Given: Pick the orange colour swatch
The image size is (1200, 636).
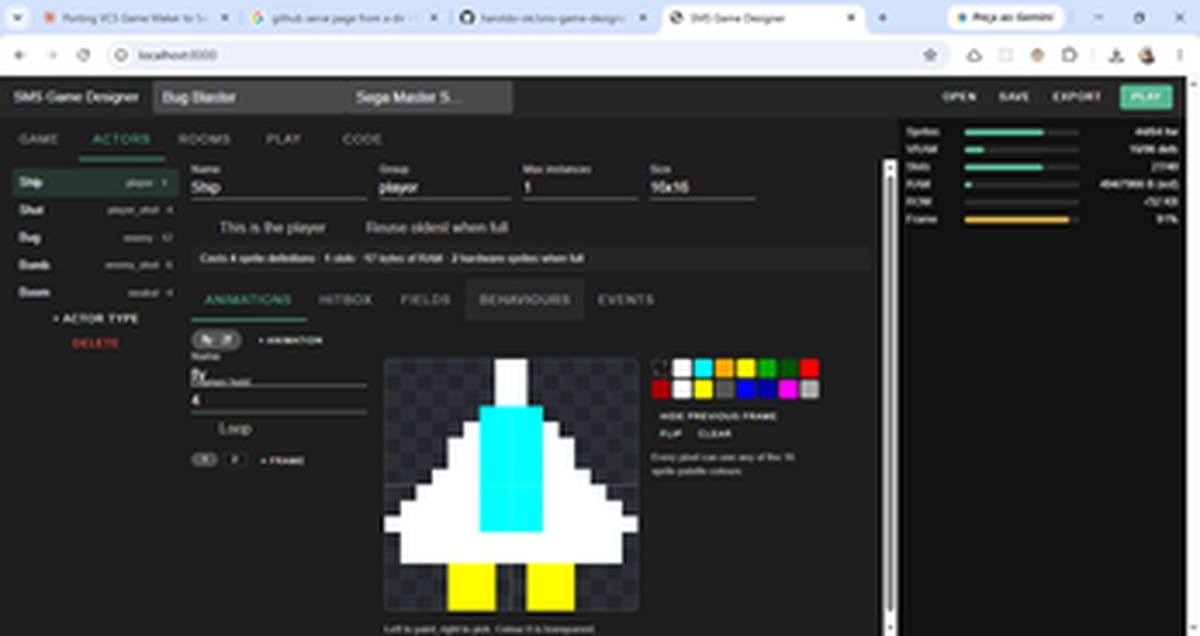Looking at the screenshot, I should click(x=724, y=368).
